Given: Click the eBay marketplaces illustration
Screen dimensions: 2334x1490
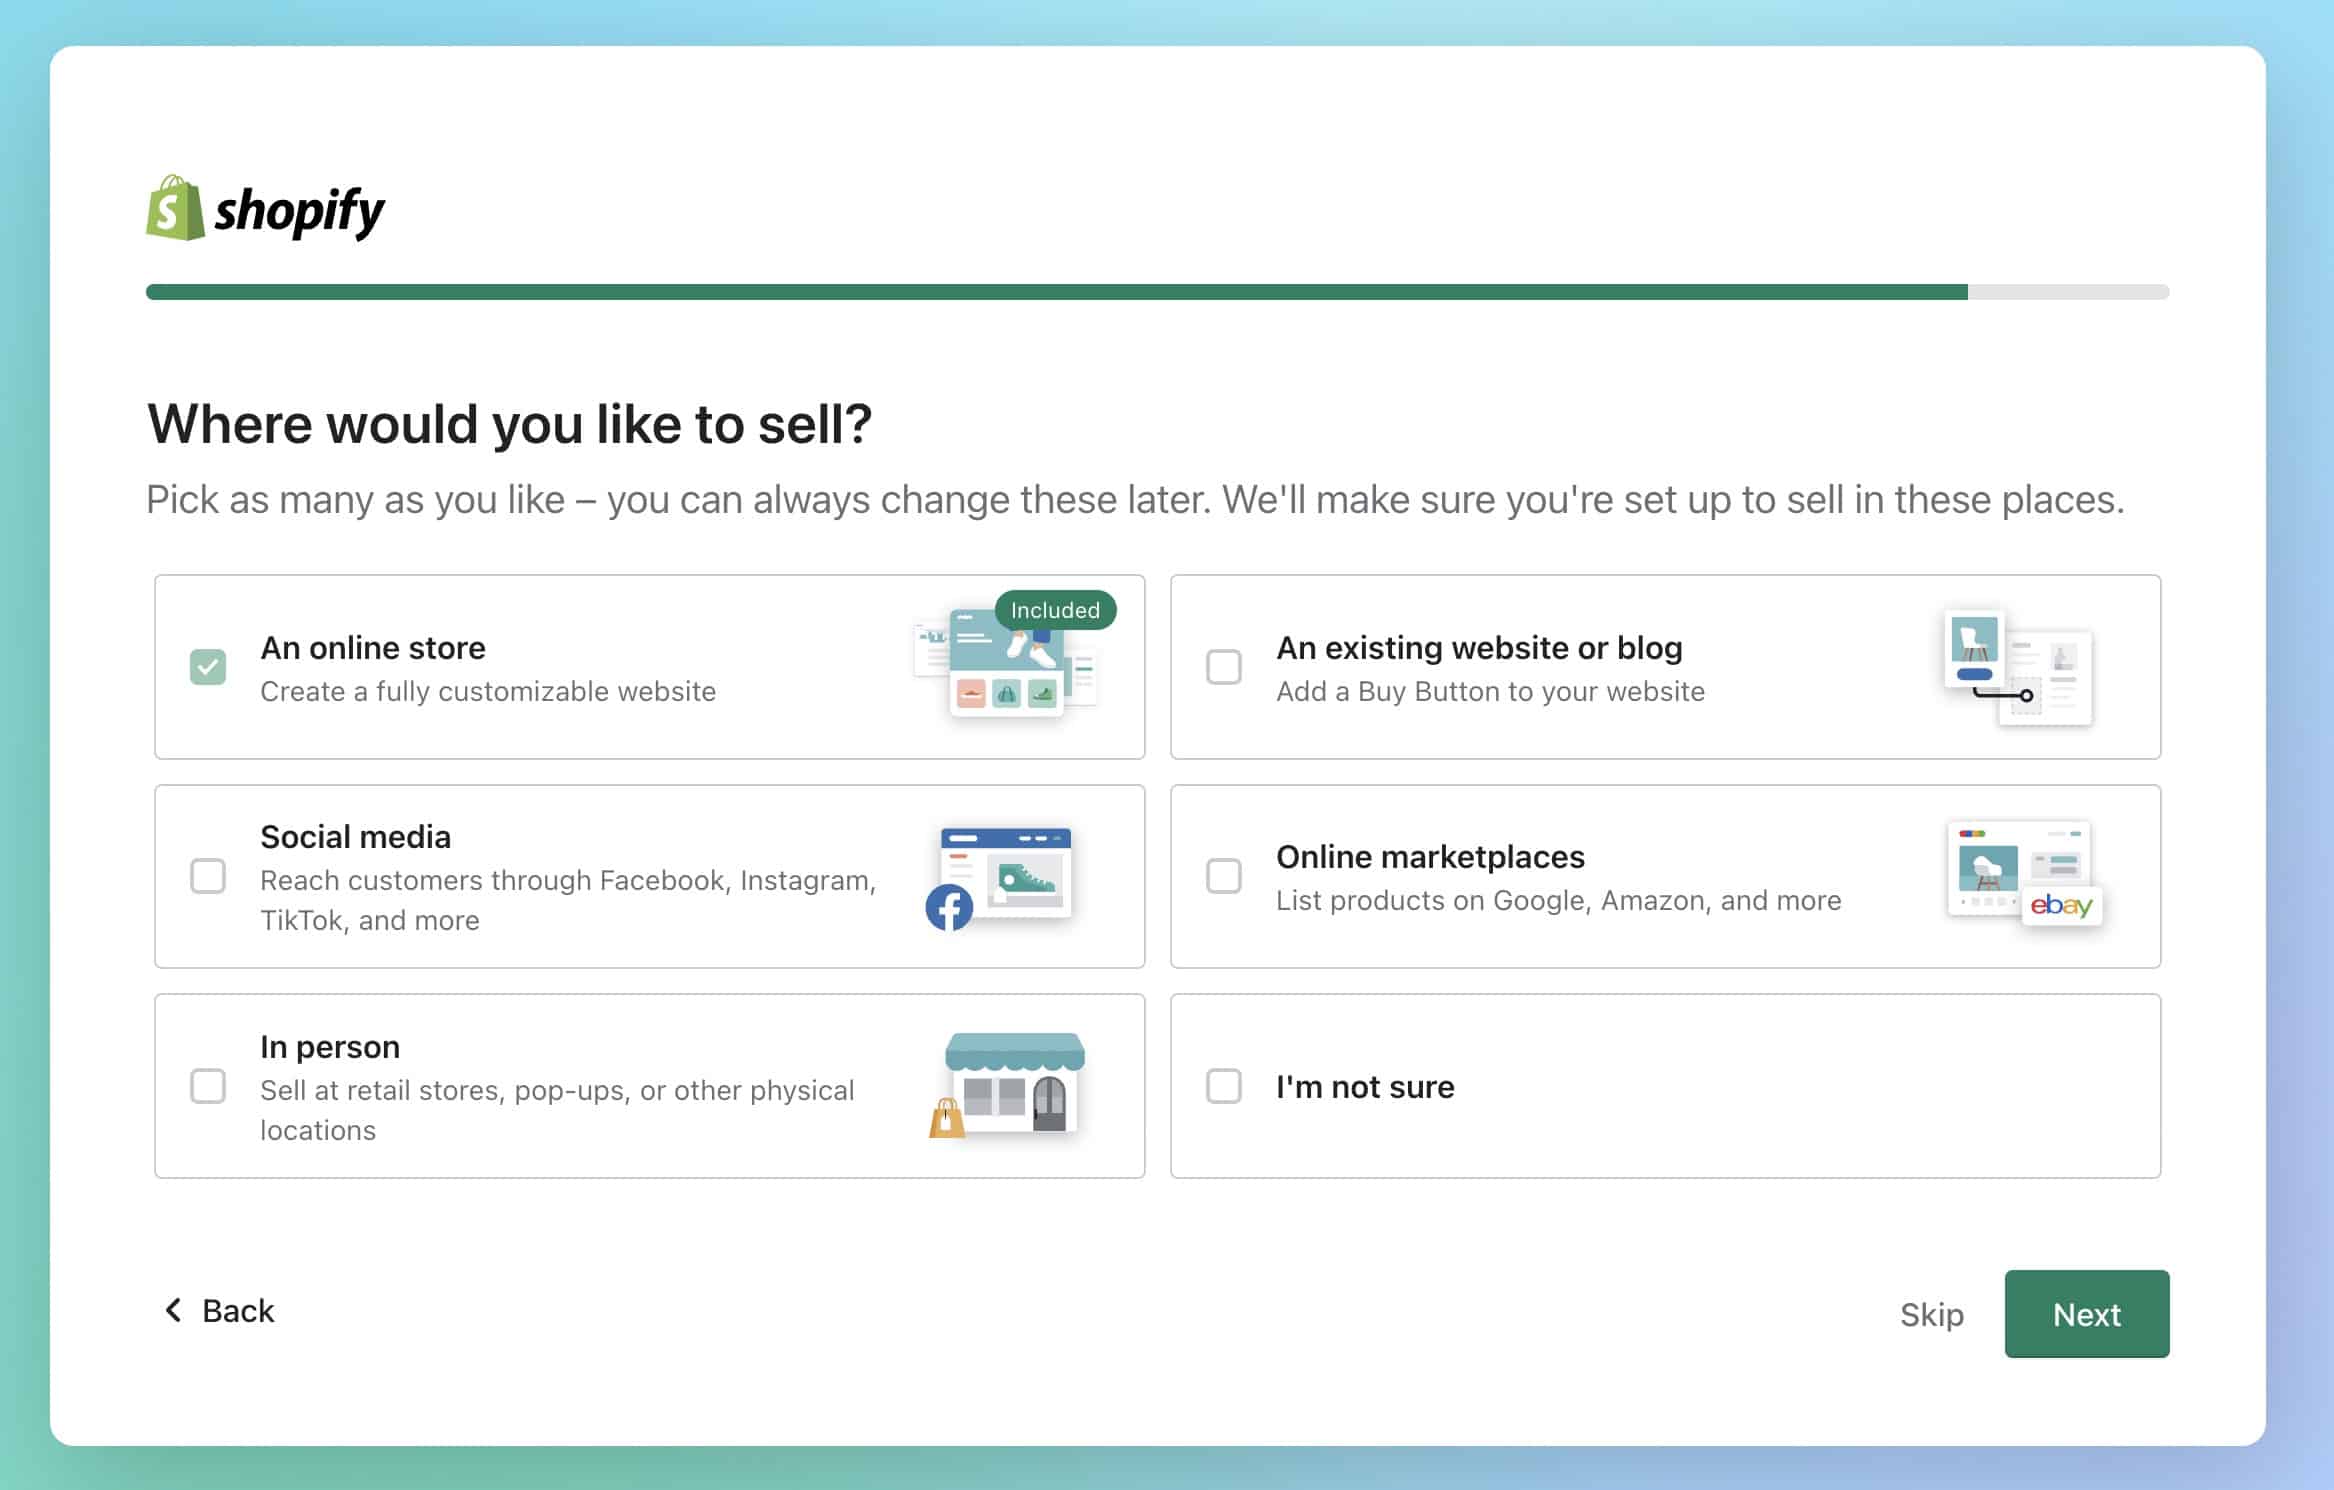Looking at the screenshot, I should (x=2023, y=875).
